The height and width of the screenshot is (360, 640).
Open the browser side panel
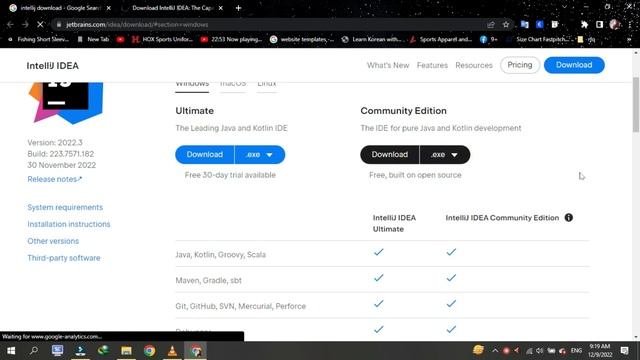(x=599, y=24)
